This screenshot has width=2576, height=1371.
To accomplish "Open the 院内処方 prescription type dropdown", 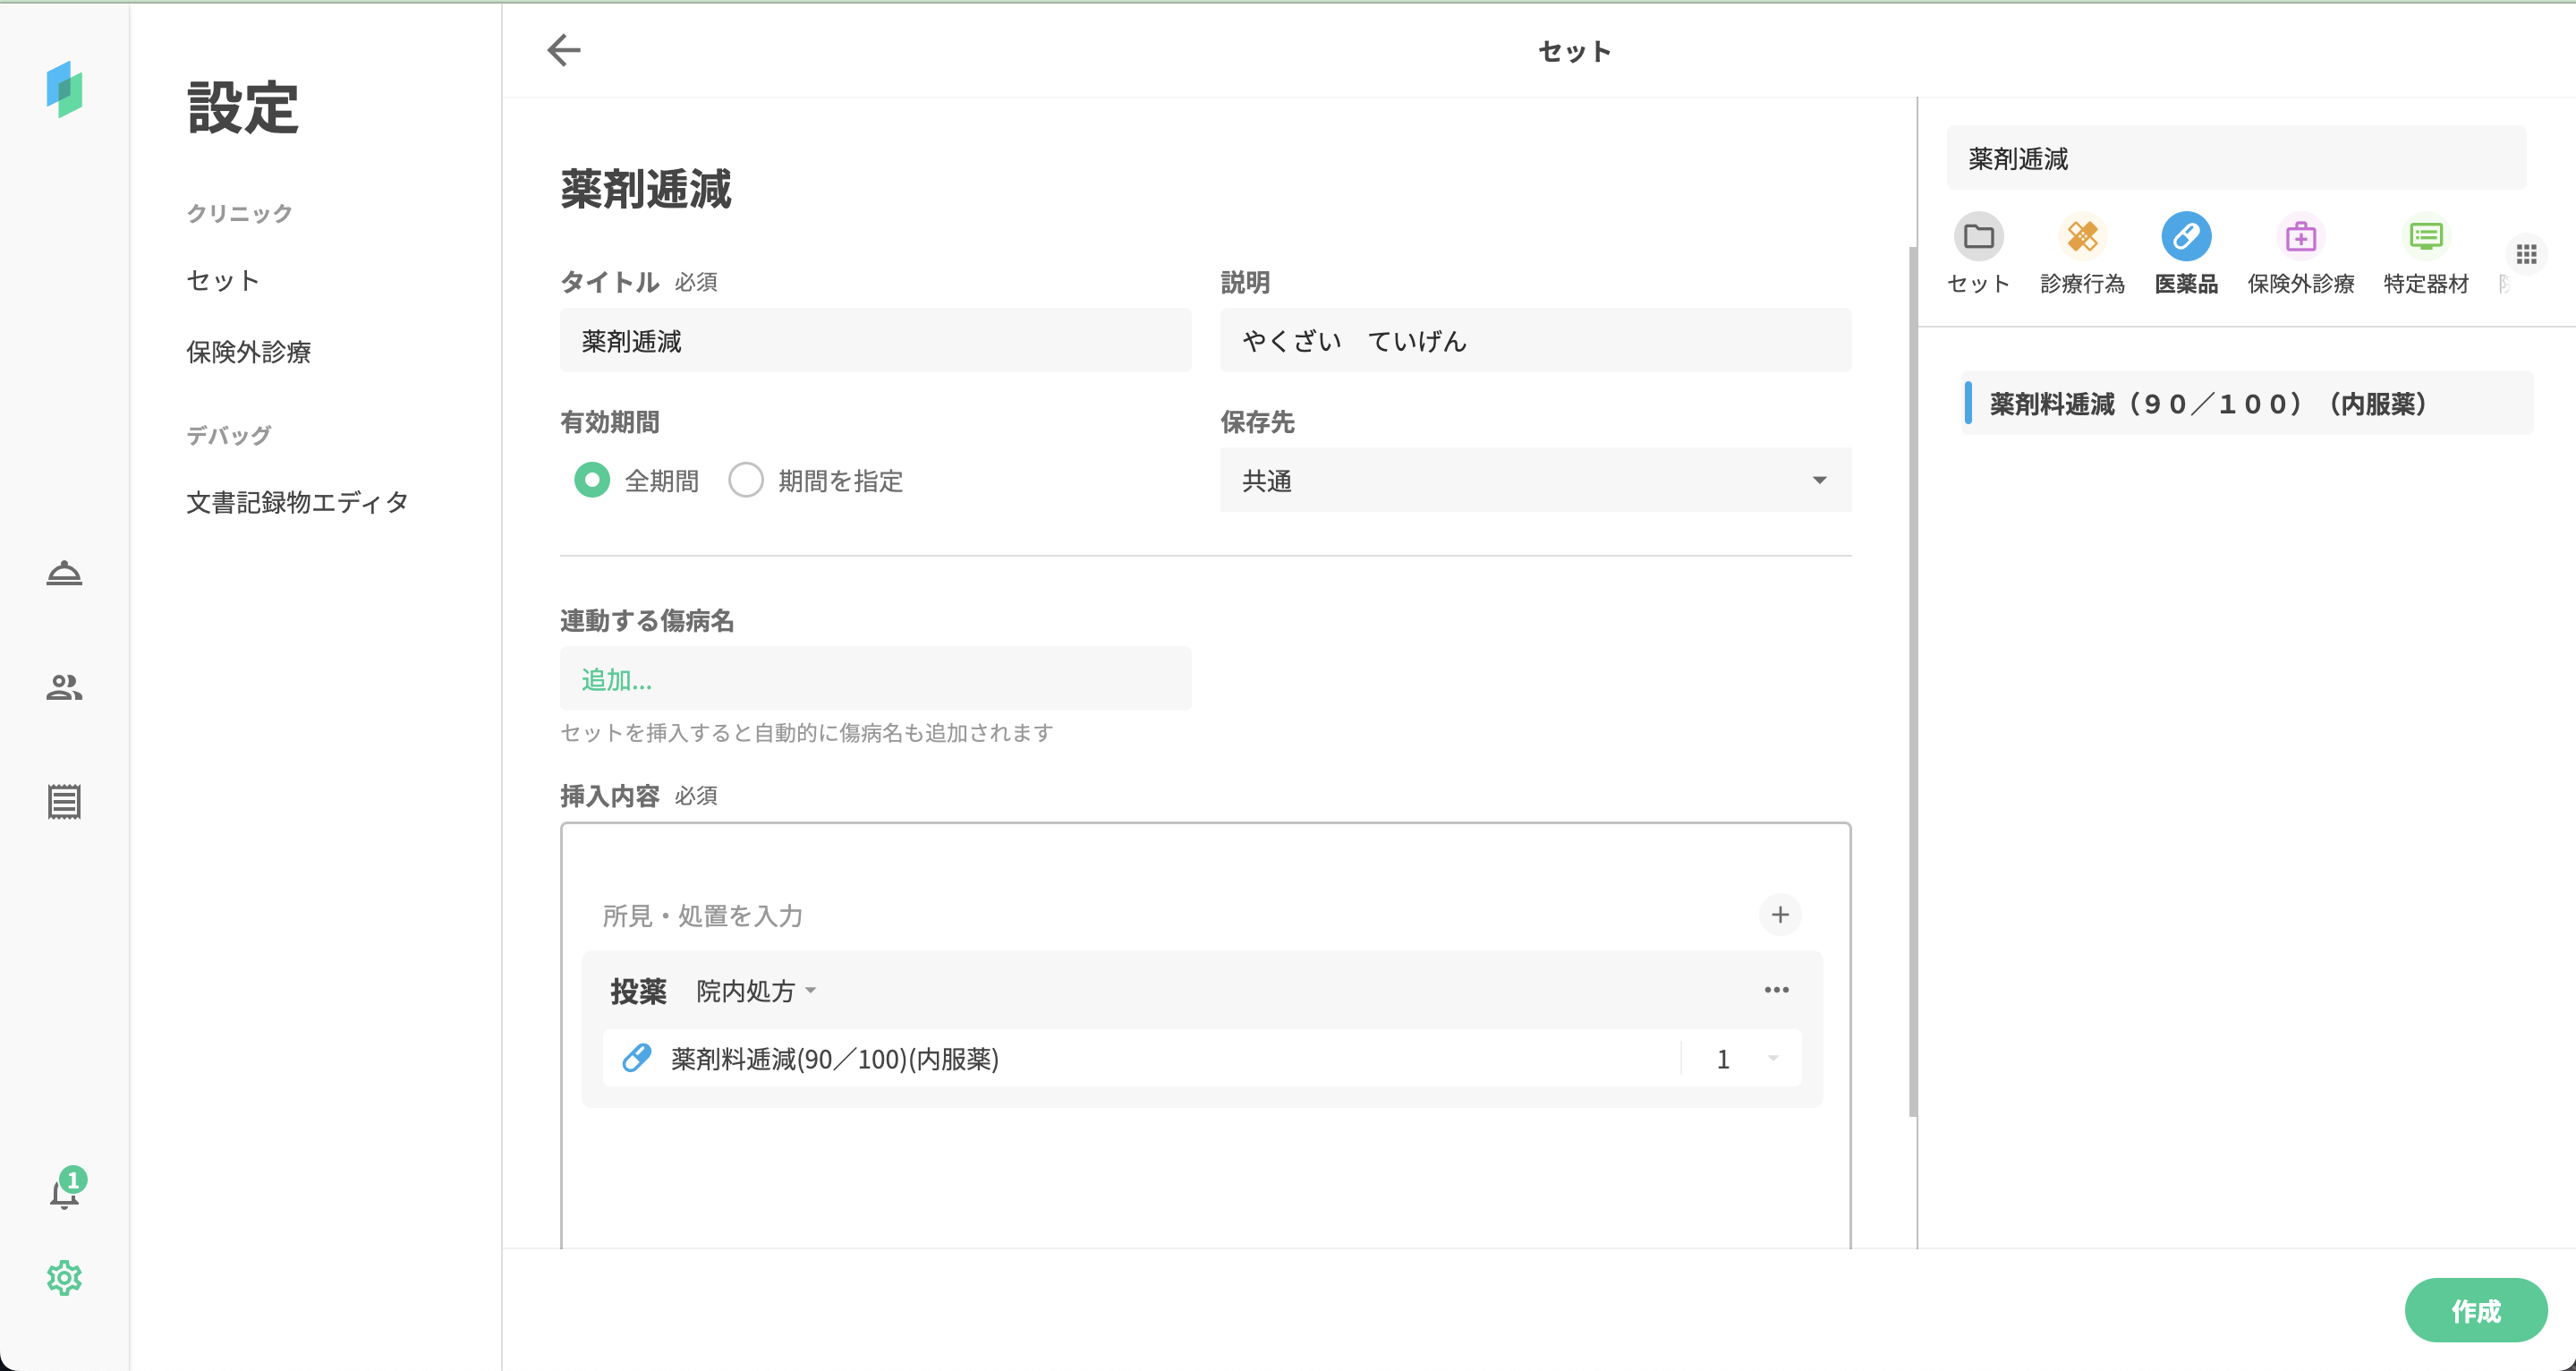I will point(756,990).
